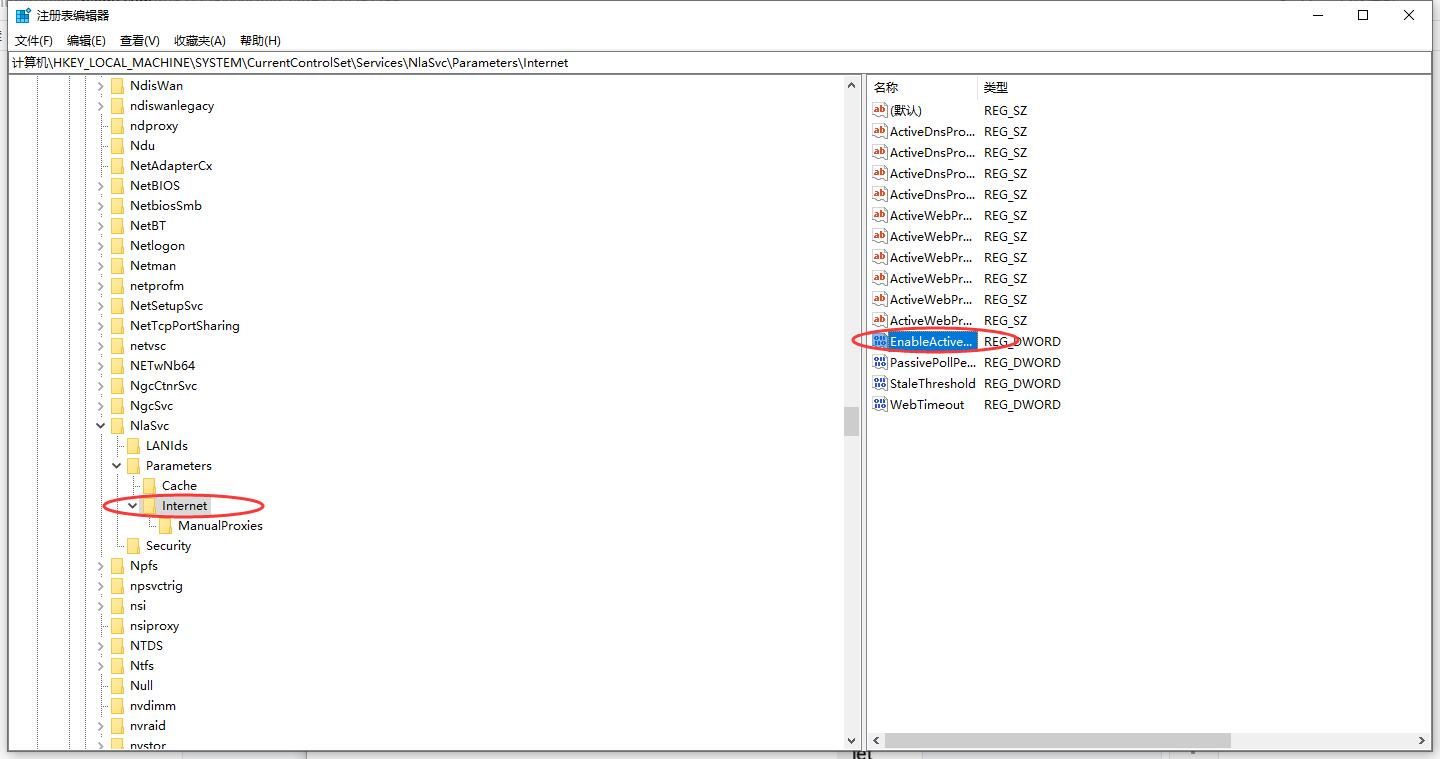Select the NetTcpPortSharing folder icon
Viewport: 1440px width, 759px height.
tap(118, 326)
